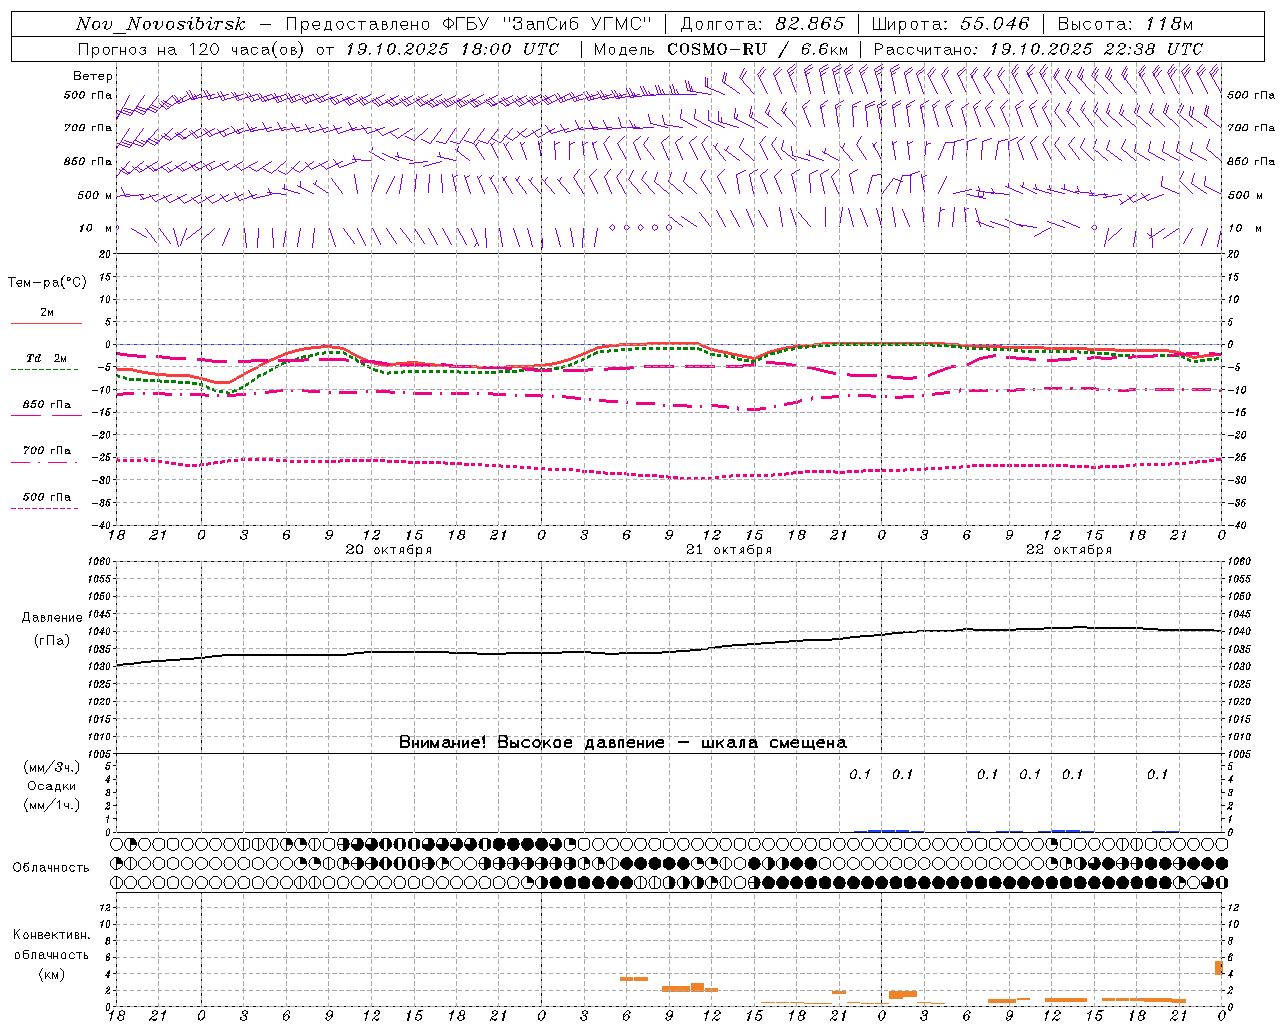Click the Широта: 55.046 value
This screenshot has height=1024, width=1280.
[x=950, y=24]
